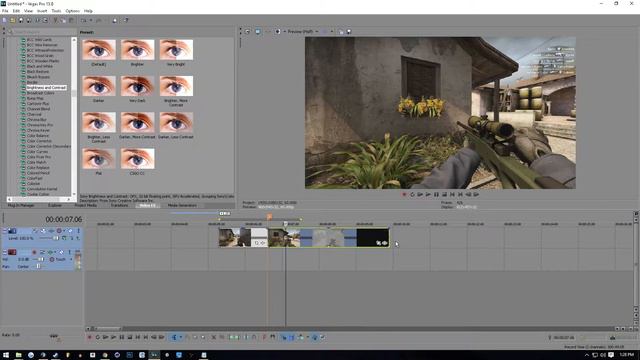The image size is (640, 360).
Task: Mute the audio track
Action: [x=61, y=252]
